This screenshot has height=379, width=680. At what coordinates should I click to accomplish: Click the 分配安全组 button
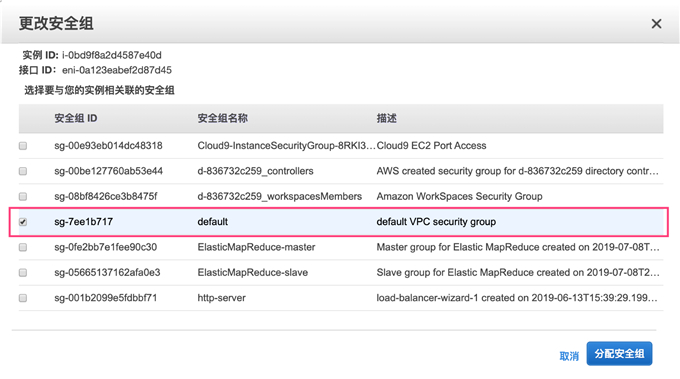tap(619, 353)
